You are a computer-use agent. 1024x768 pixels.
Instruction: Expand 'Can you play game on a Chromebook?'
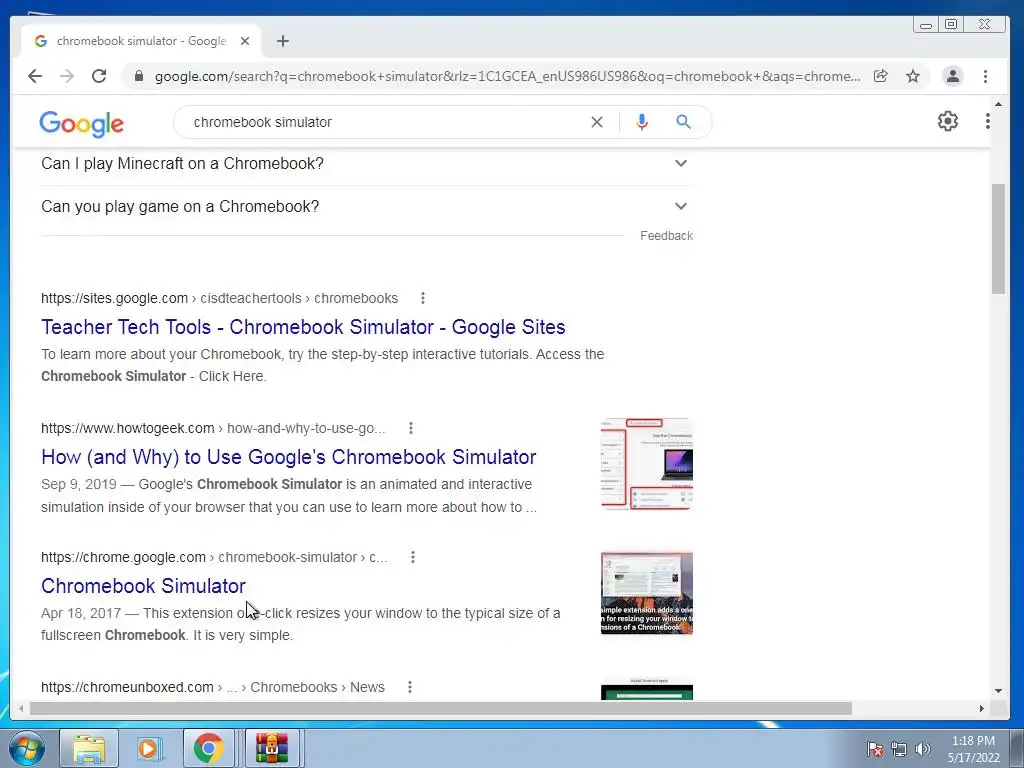click(366, 206)
